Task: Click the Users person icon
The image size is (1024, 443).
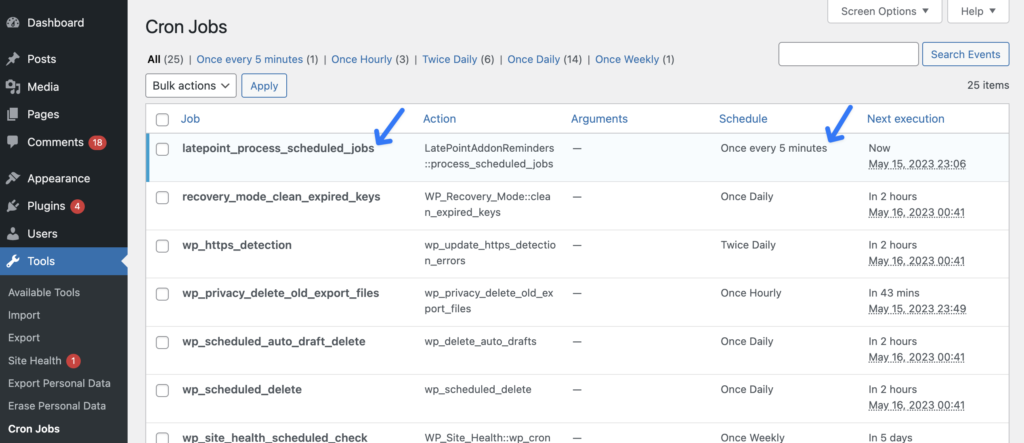Action: (x=12, y=234)
